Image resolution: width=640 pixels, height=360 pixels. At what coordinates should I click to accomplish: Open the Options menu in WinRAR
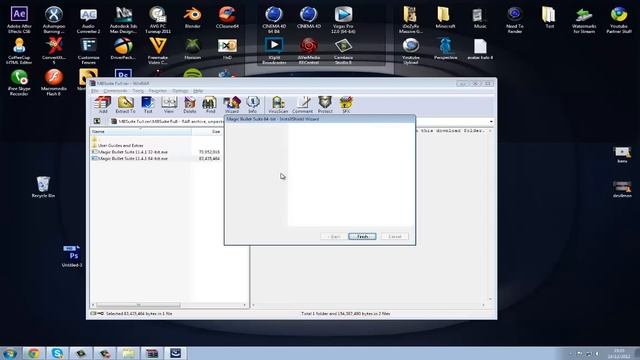click(x=180, y=91)
